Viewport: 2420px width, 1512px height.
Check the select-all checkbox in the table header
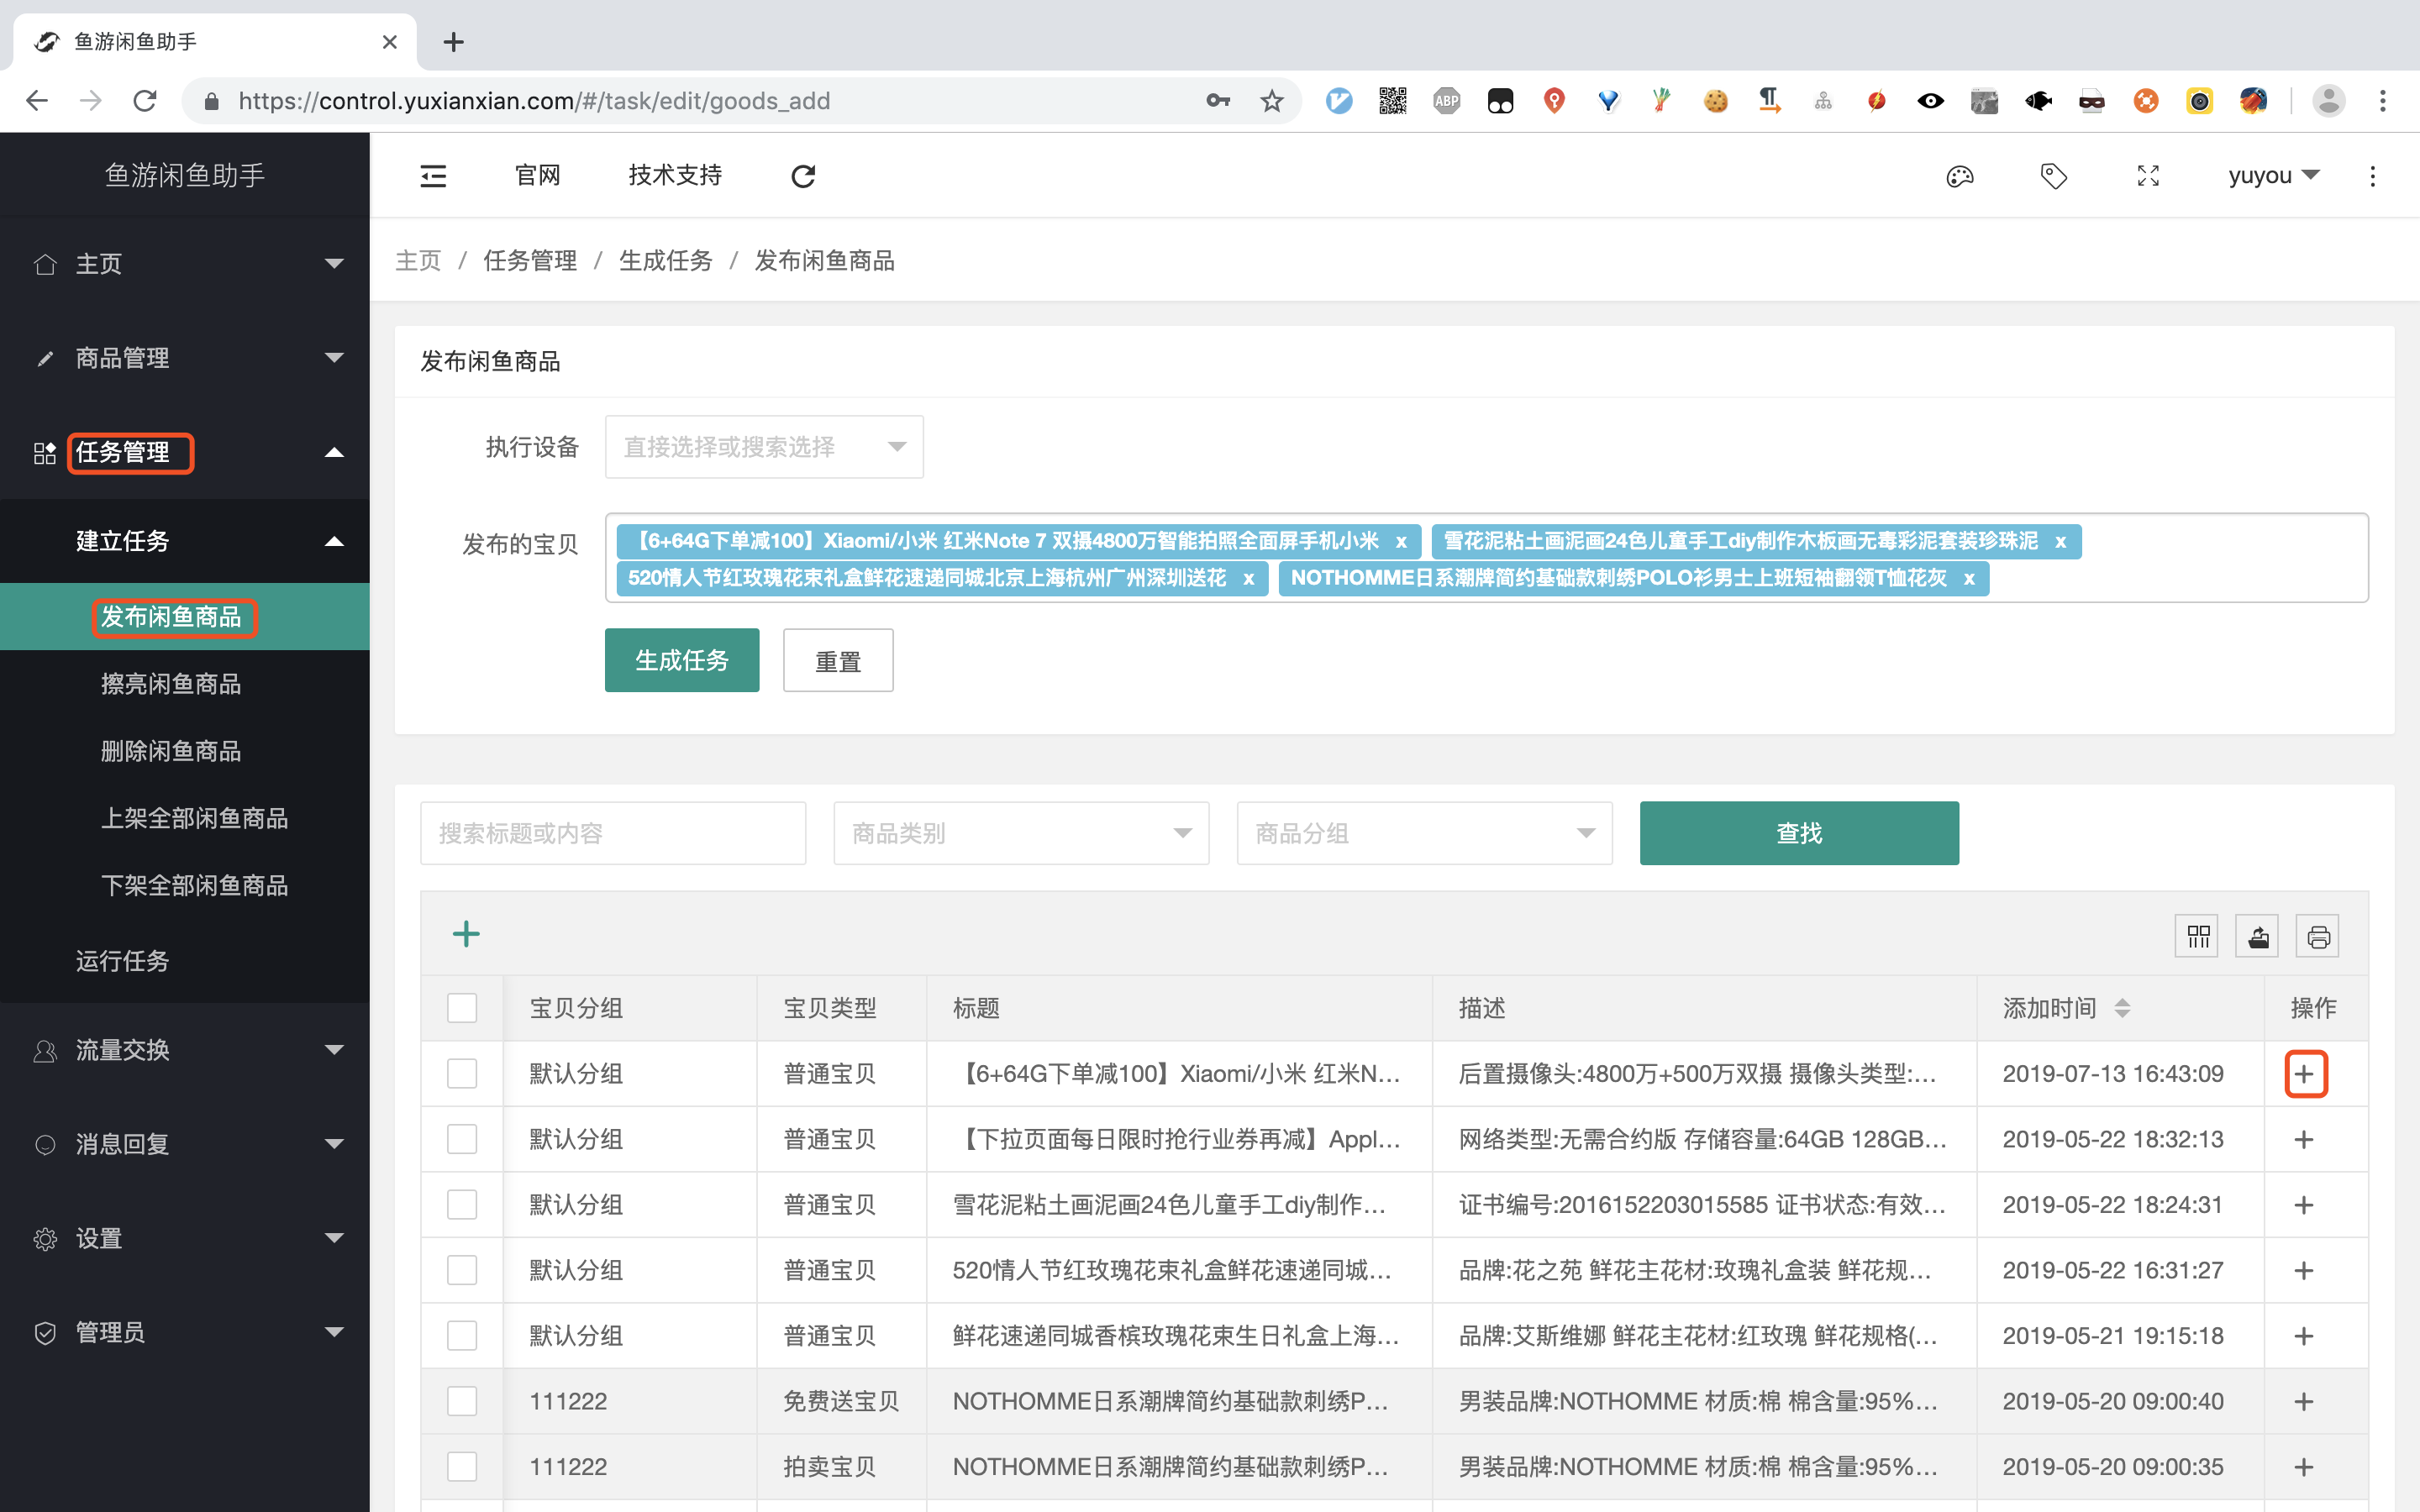click(462, 1008)
